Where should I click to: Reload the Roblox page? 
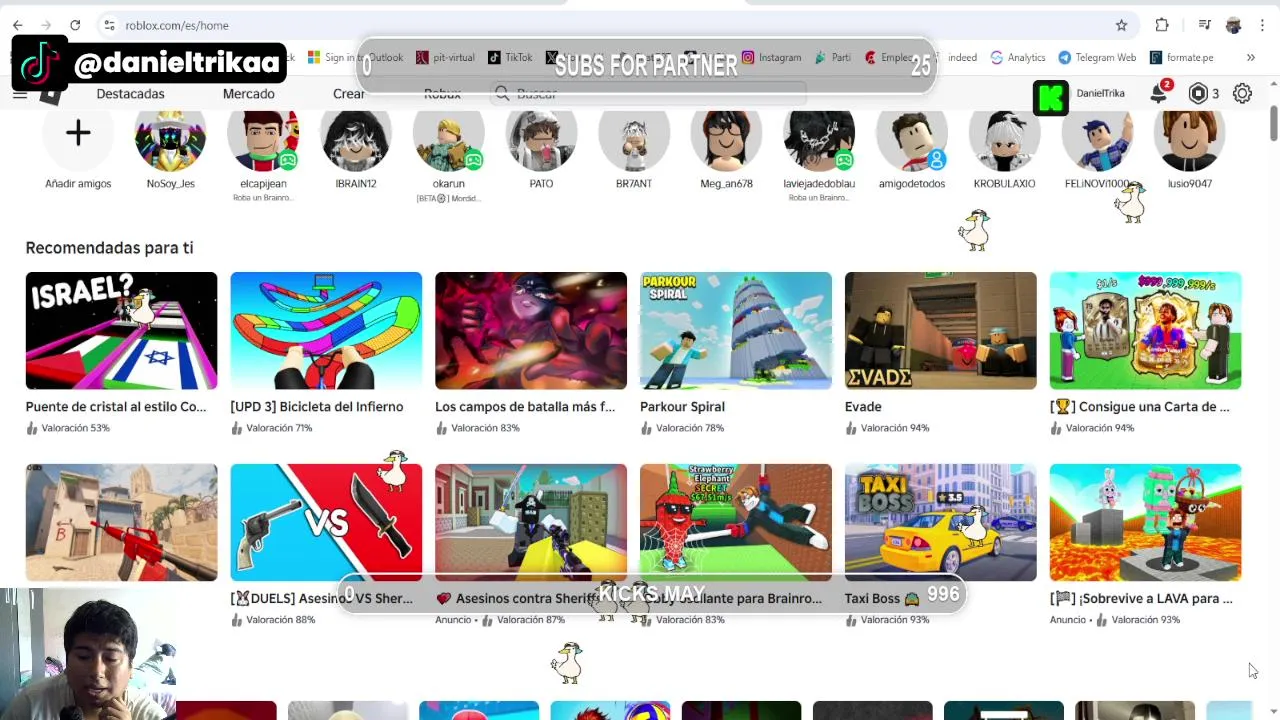tap(75, 25)
